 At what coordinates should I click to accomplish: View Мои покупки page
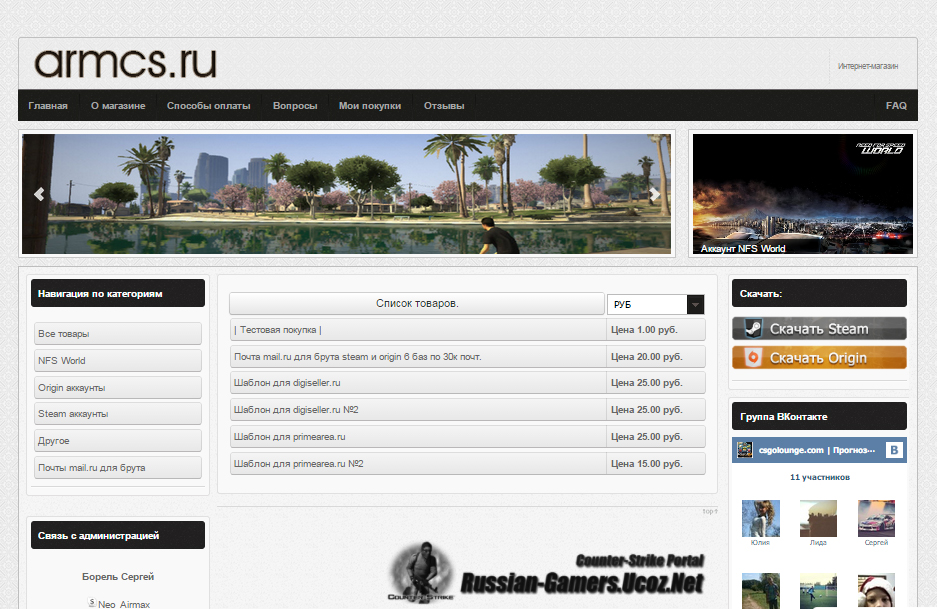[370, 106]
